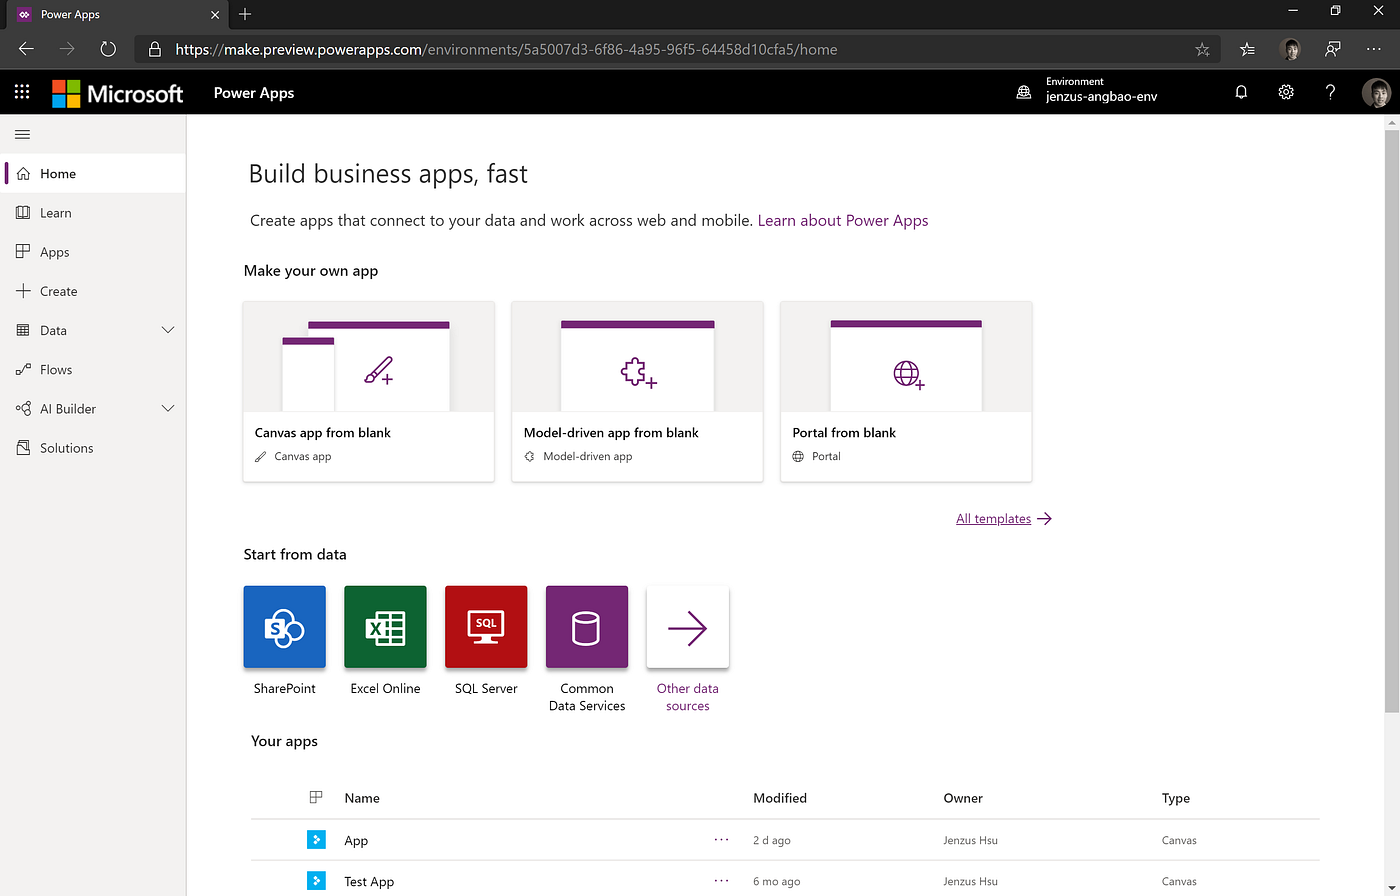This screenshot has height=896, width=1400.
Task: Open Learn in the sidebar
Action: tap(93, 212)
